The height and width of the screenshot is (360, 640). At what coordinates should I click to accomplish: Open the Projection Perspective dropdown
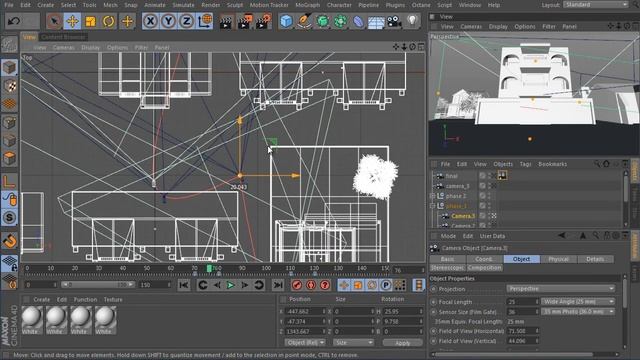coord(560,289)
